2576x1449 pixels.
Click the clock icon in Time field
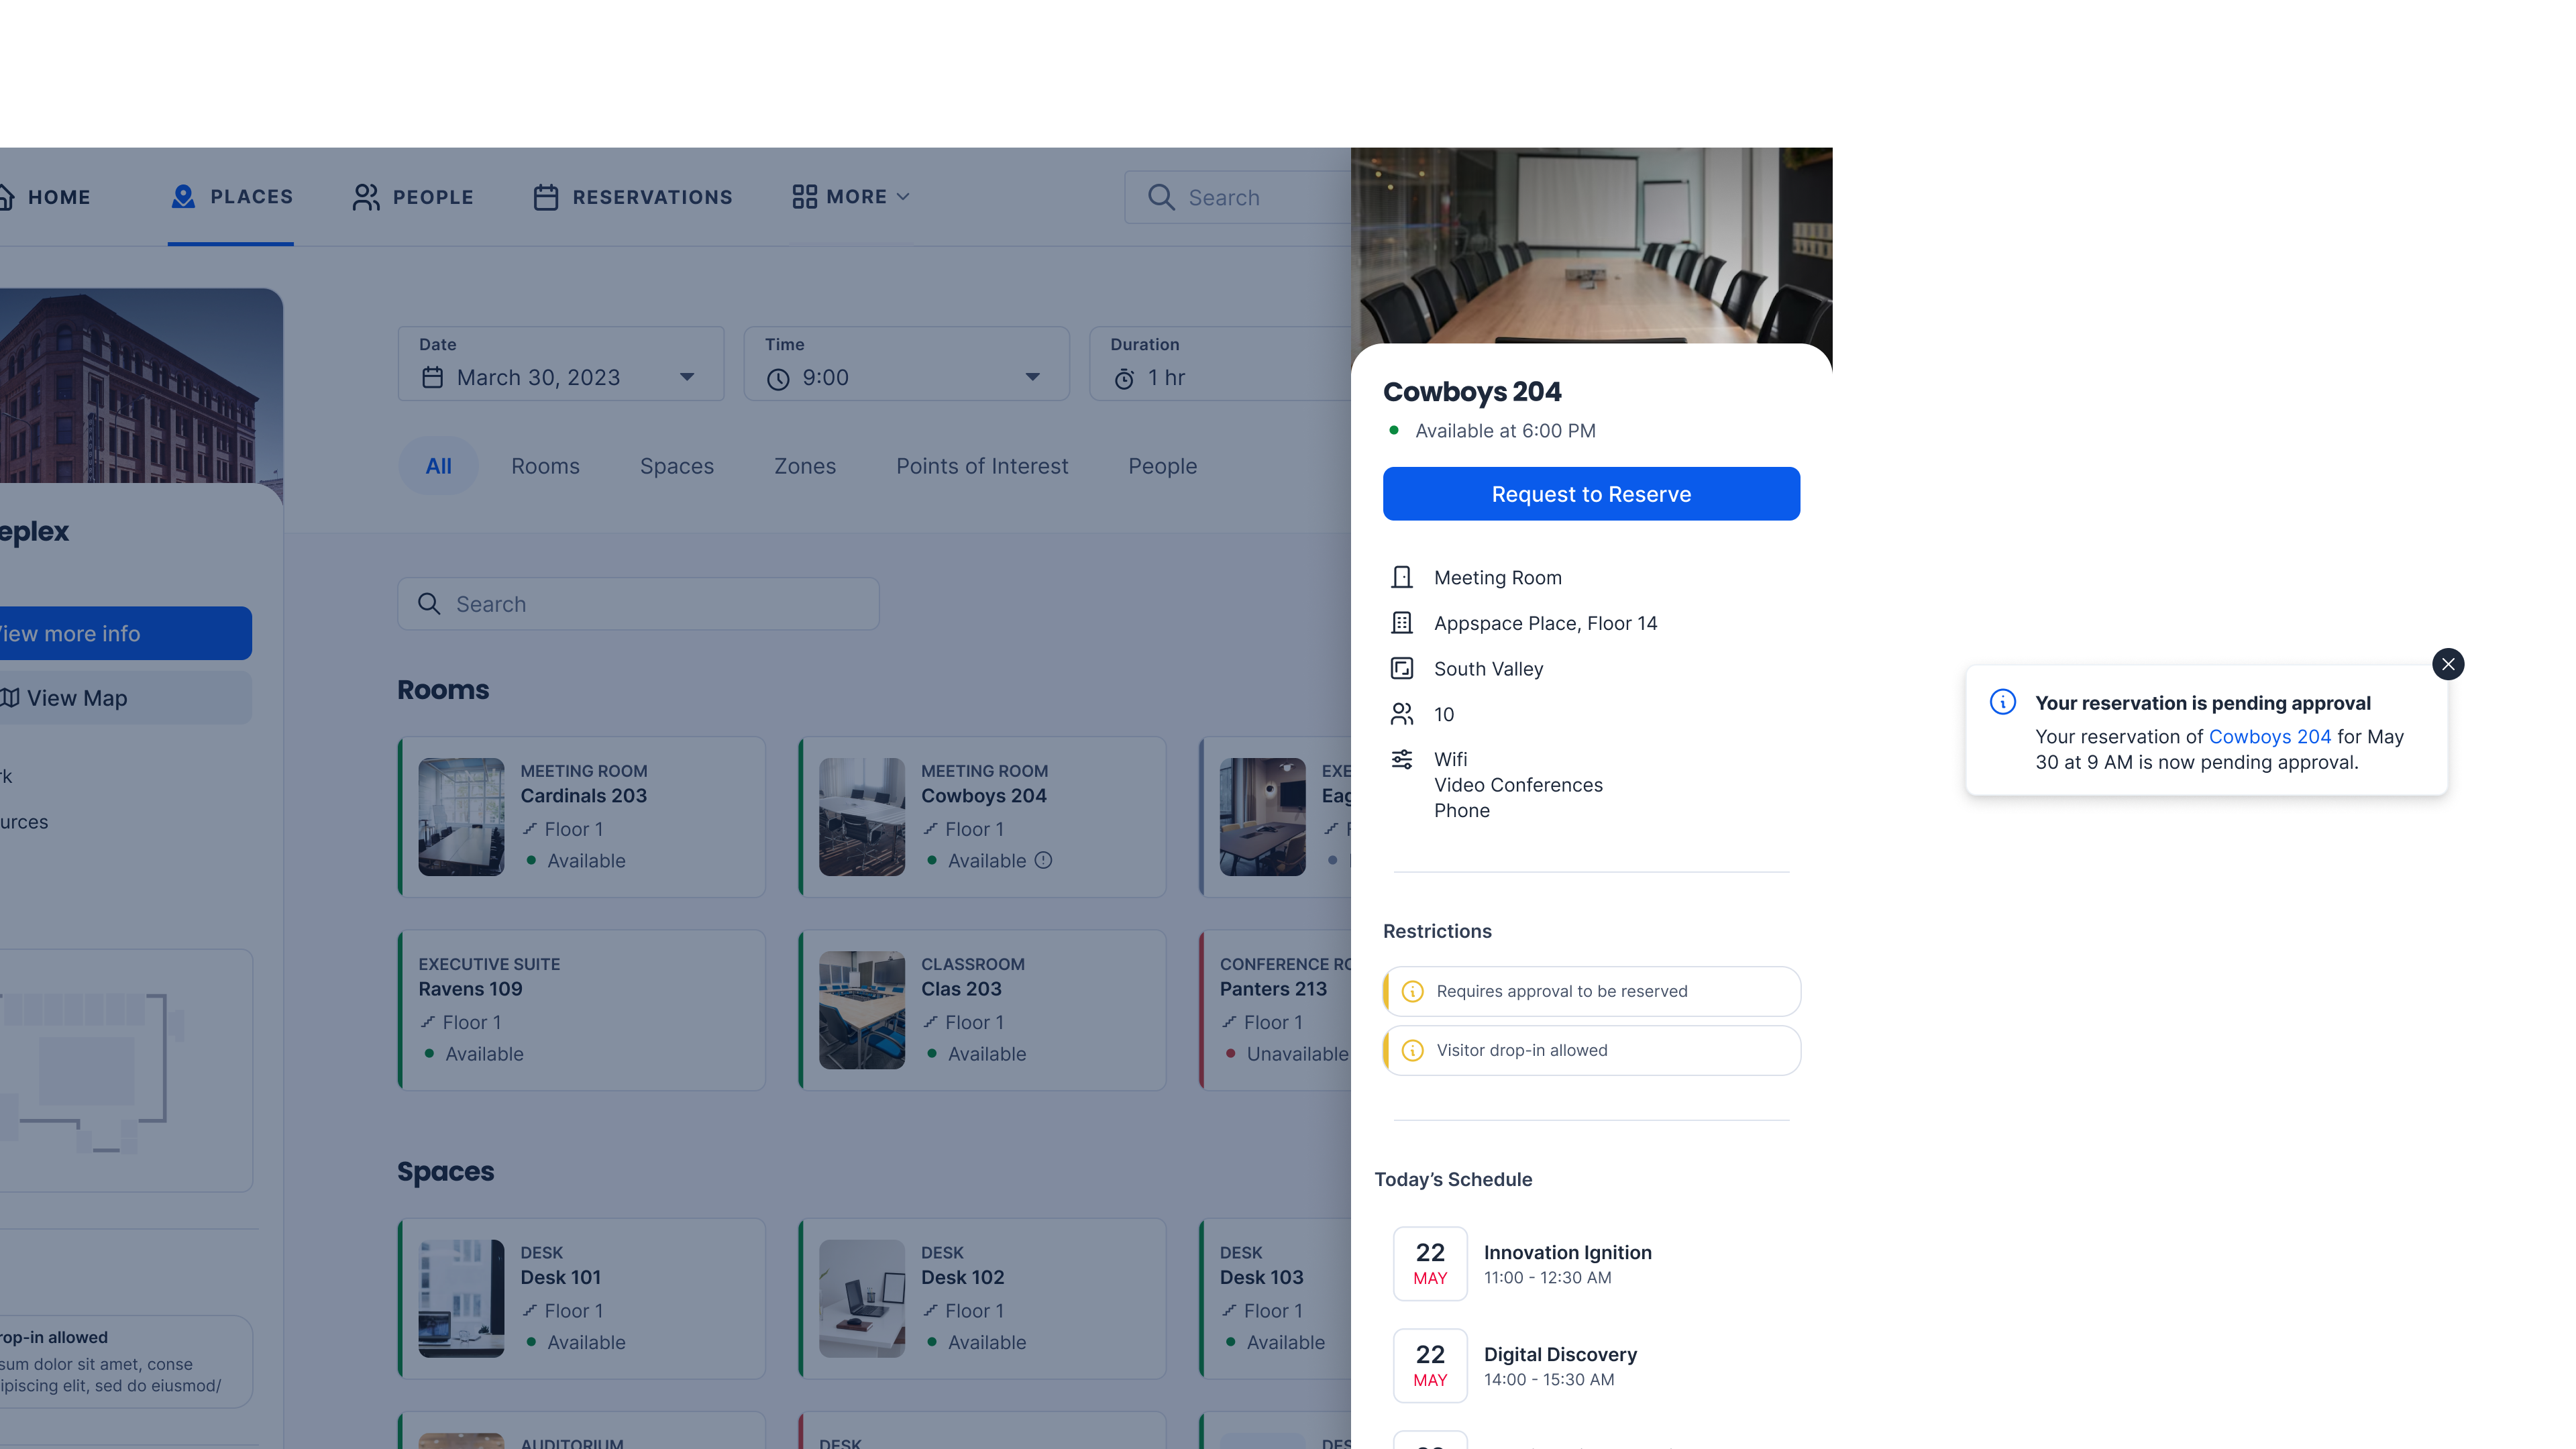(x=778, y=379)
